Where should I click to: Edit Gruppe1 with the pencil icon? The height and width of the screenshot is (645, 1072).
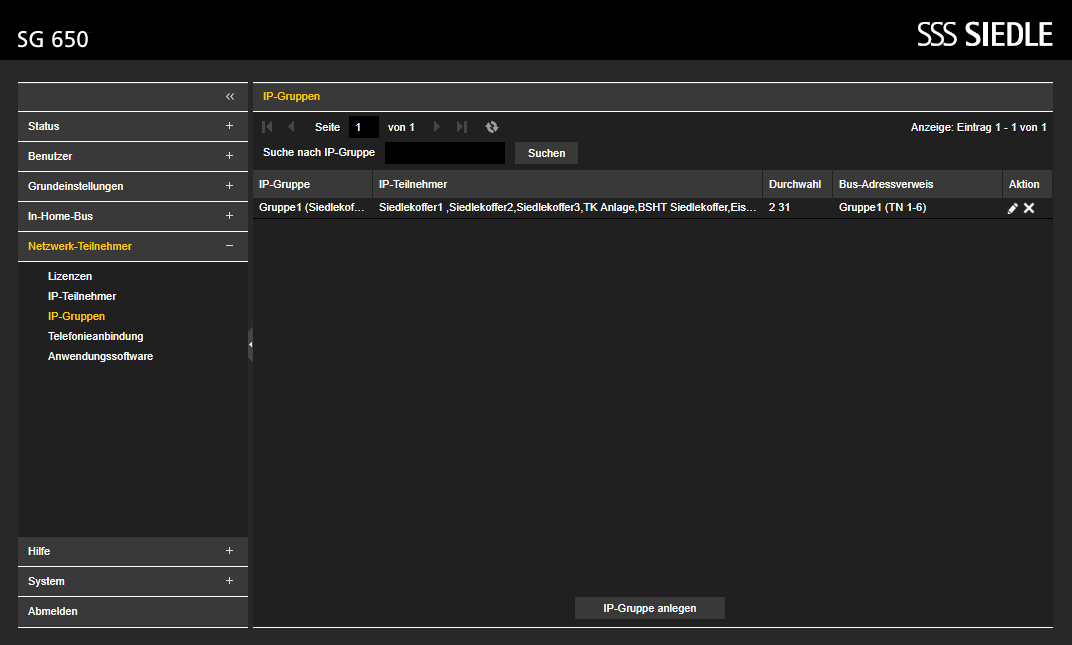pos(1013,208)
